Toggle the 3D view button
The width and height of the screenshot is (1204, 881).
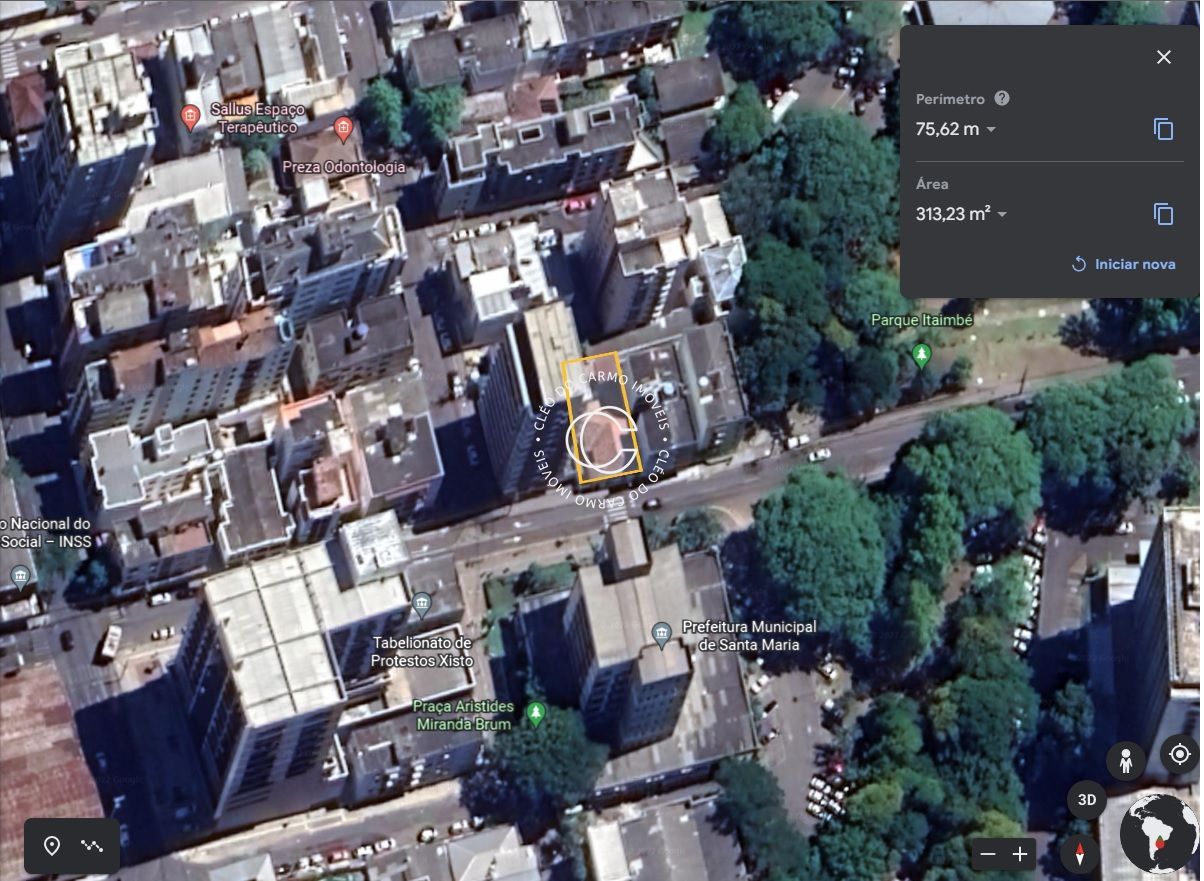point(1087,800)
